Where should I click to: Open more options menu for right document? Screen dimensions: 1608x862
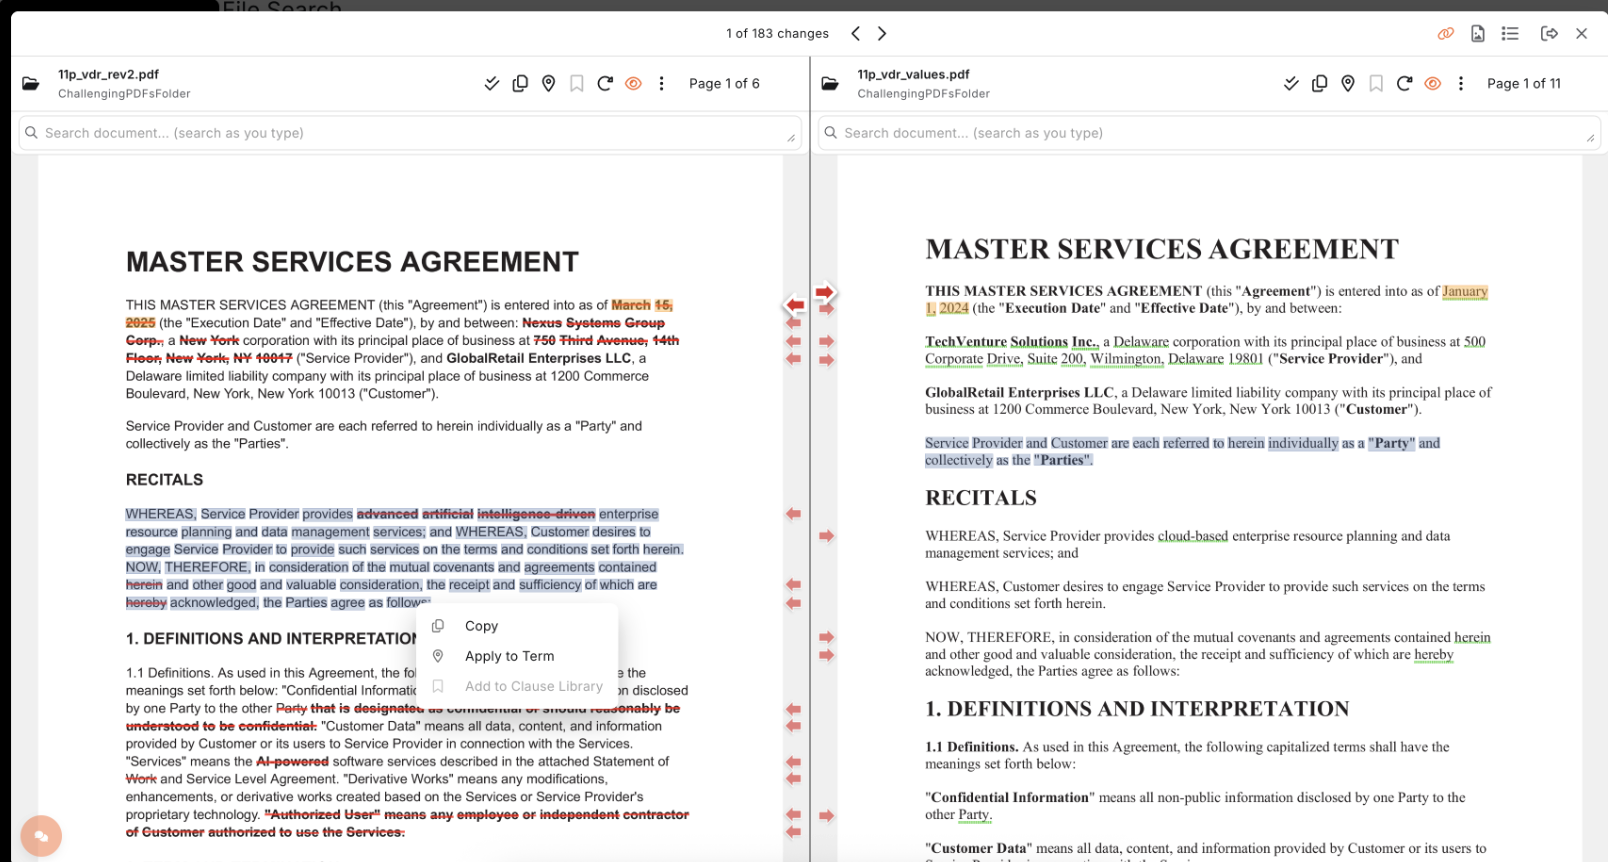pos(1460,84)
